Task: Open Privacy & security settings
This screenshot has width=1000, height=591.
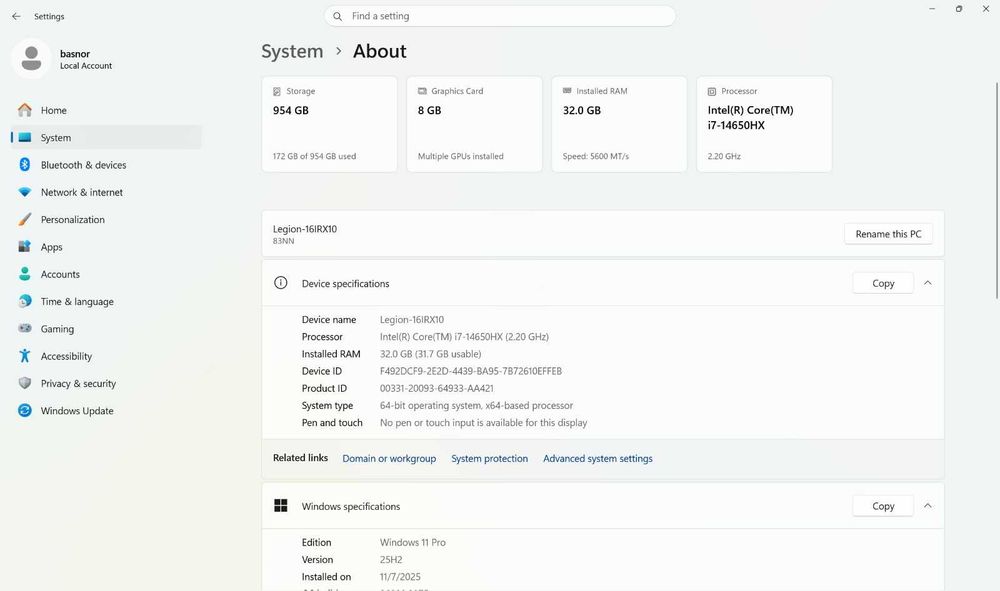Action: click(107, 383)
